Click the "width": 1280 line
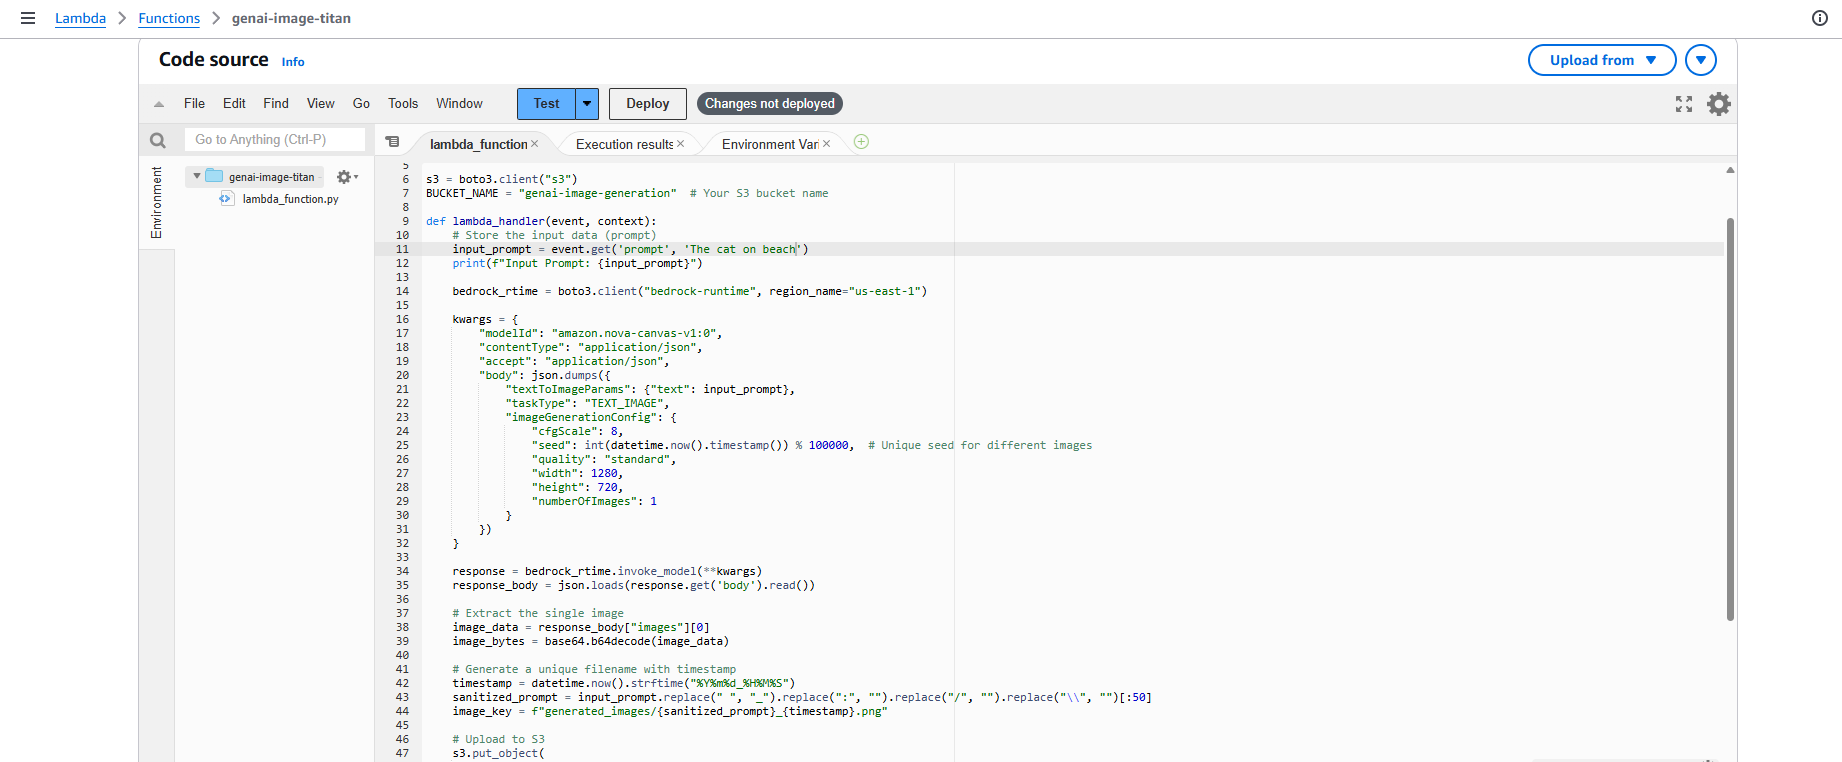This screenshot has height=762, width=1842. pyautogui.click(x=577, y=473)
